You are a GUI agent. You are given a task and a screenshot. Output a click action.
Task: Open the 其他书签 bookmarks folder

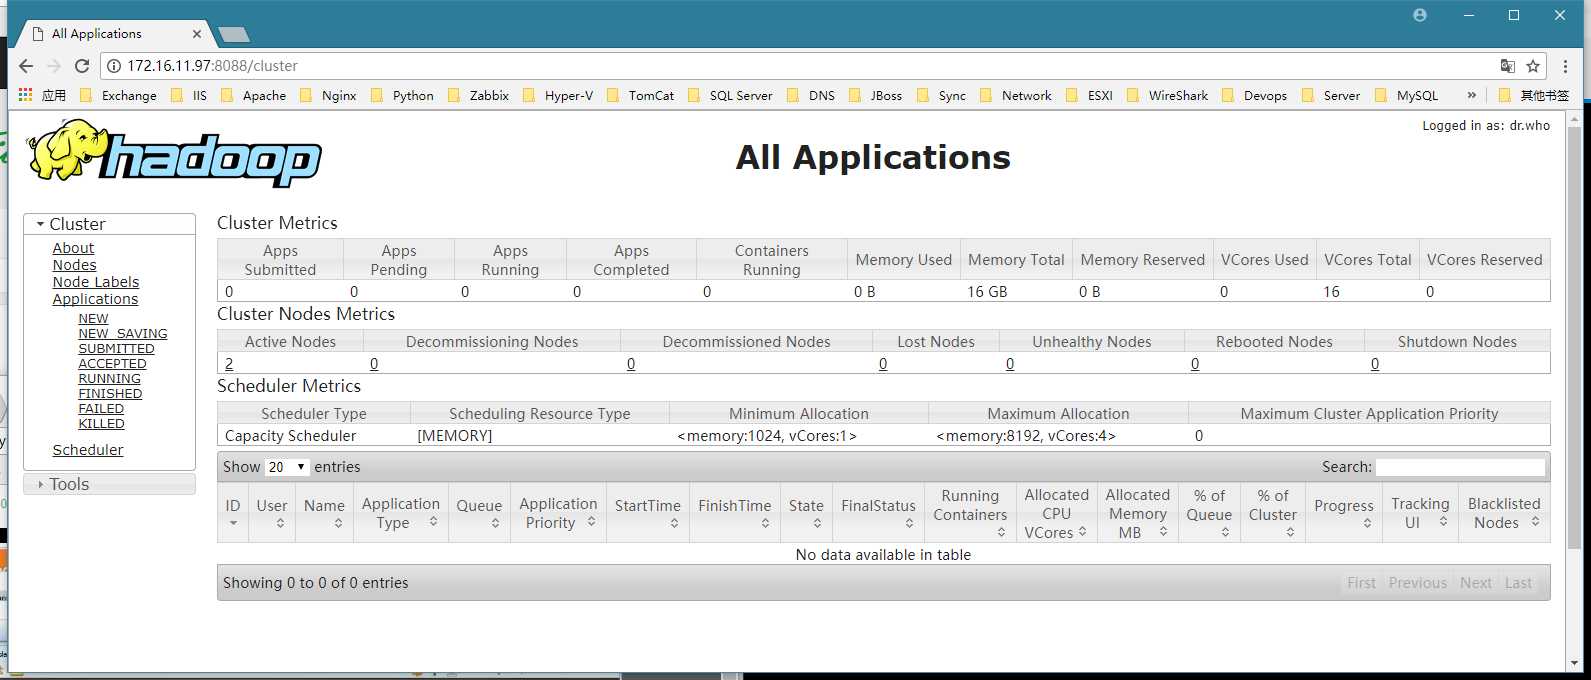(1534, 95)
